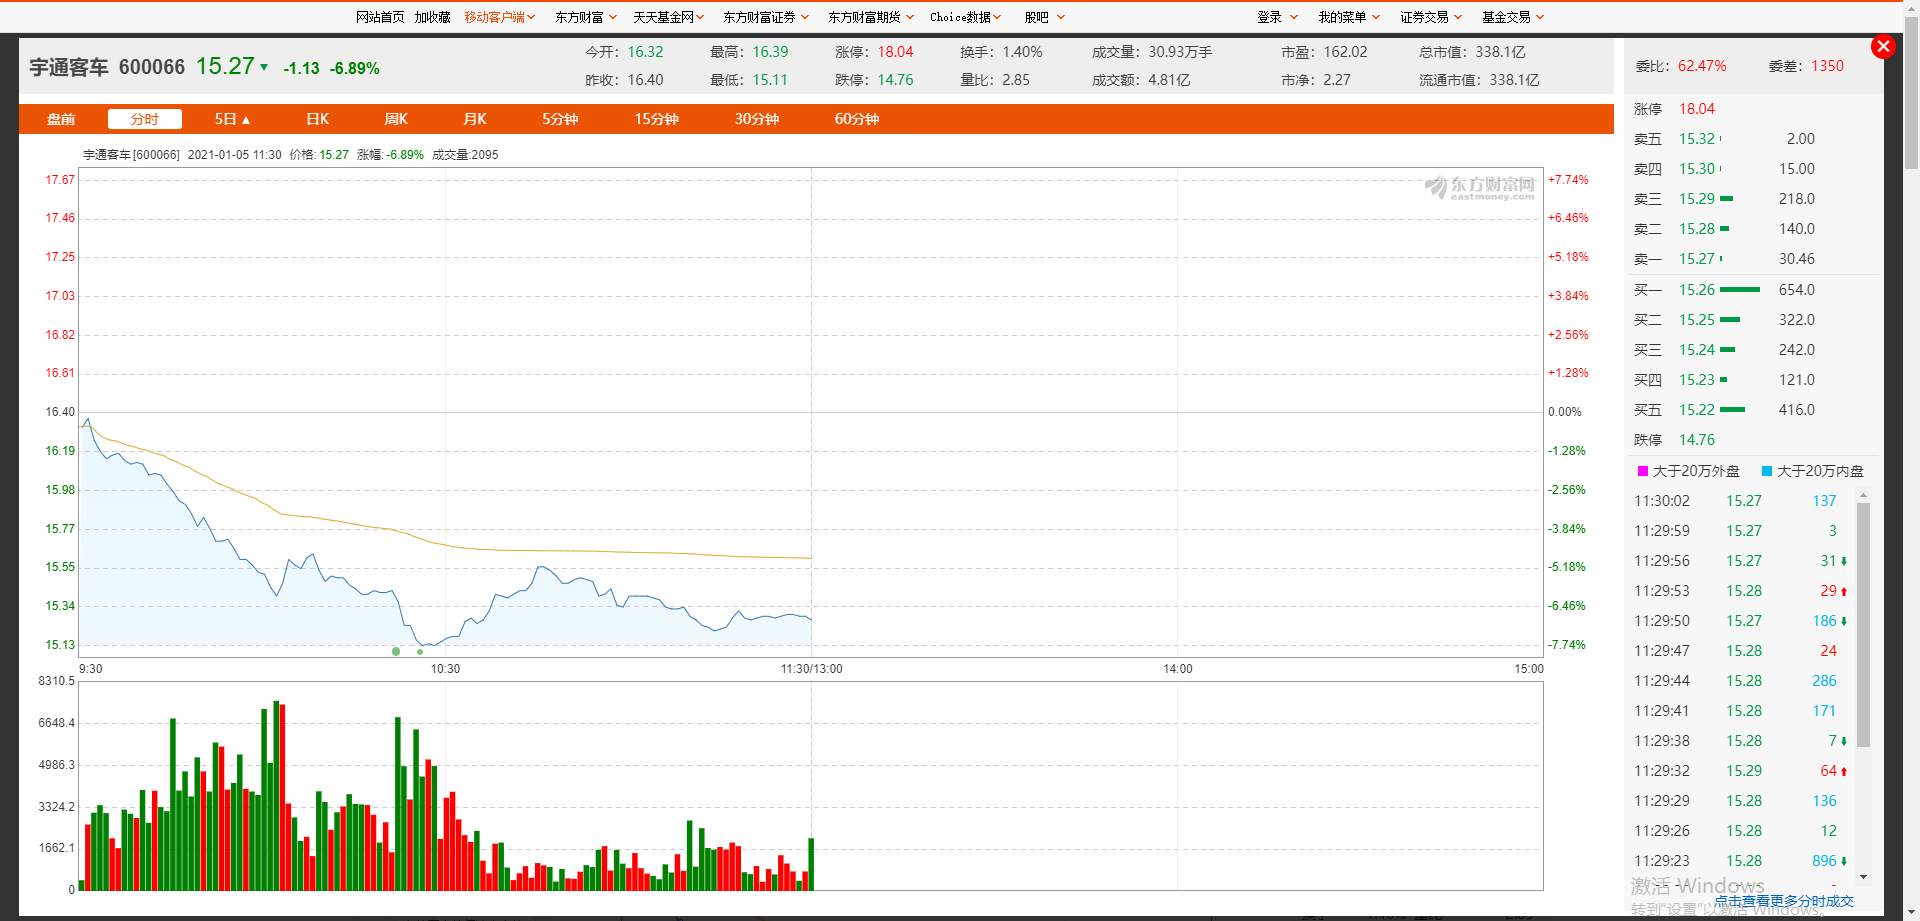The image size is (1920, 921).
Task: Select 分时 chart tab
Action: (x=145, y=119)
